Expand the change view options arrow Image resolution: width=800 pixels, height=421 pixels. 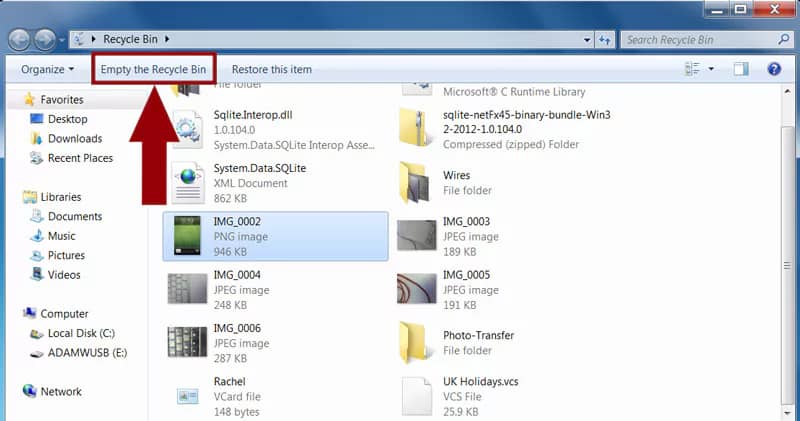[711, 69]
